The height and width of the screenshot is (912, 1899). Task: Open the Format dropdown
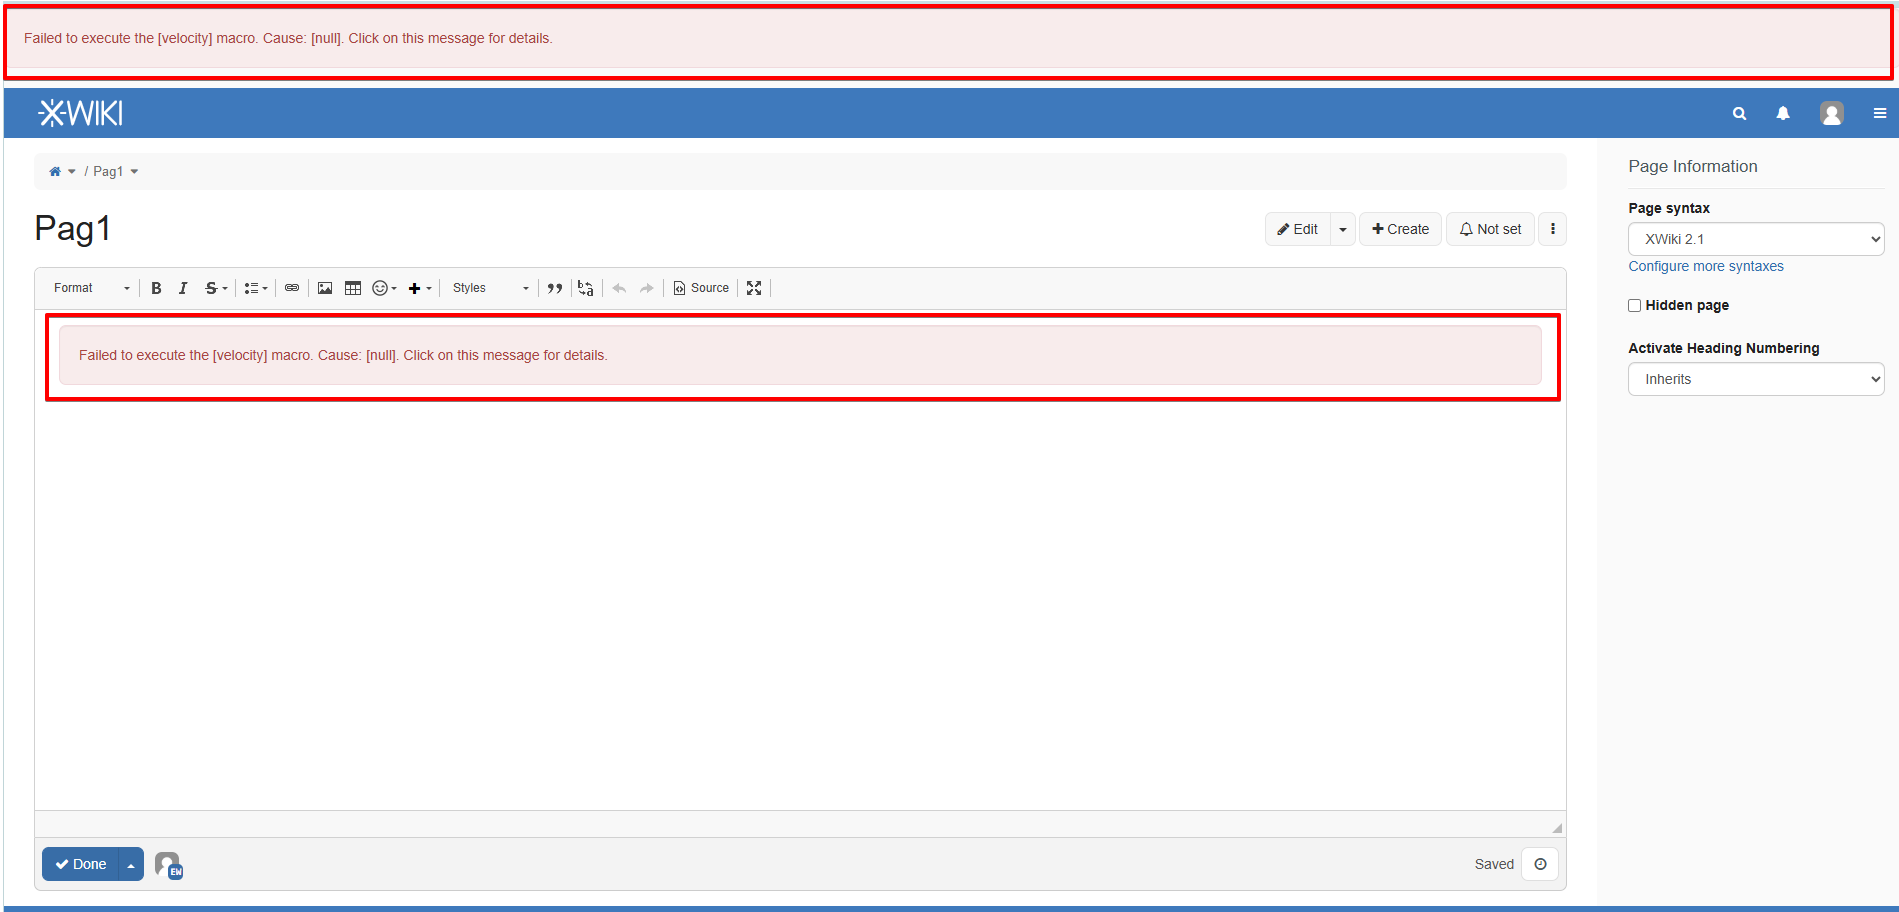coord(91,288)
